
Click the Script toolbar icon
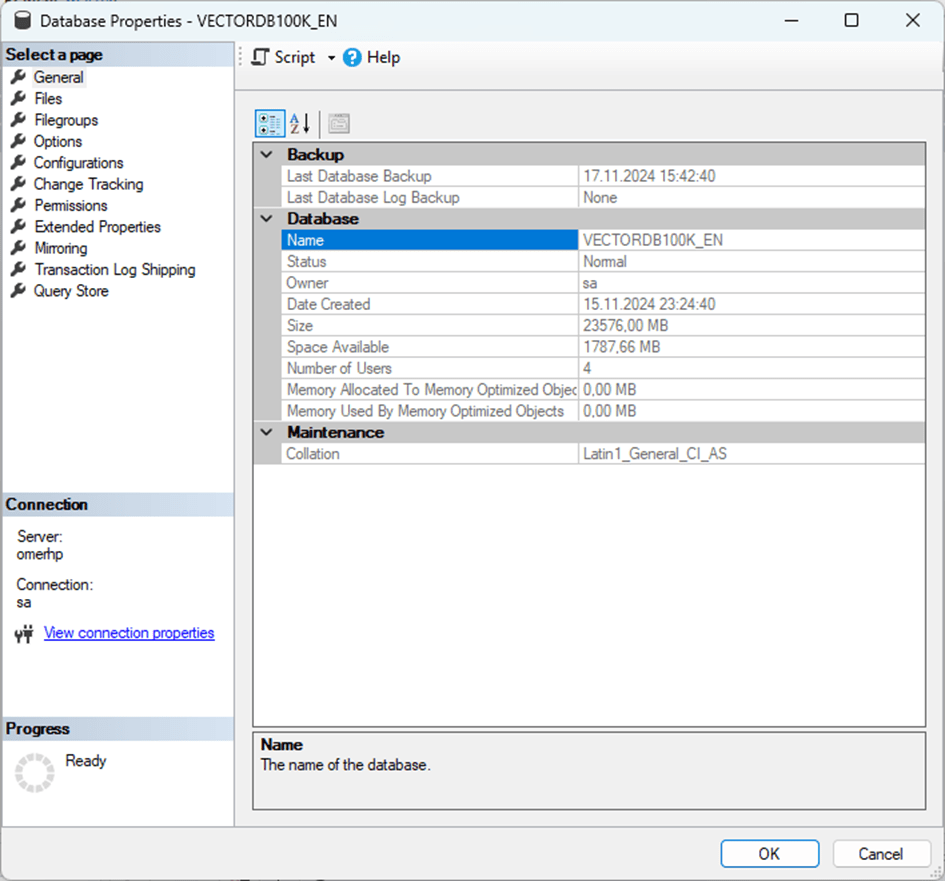coord(261,58)
